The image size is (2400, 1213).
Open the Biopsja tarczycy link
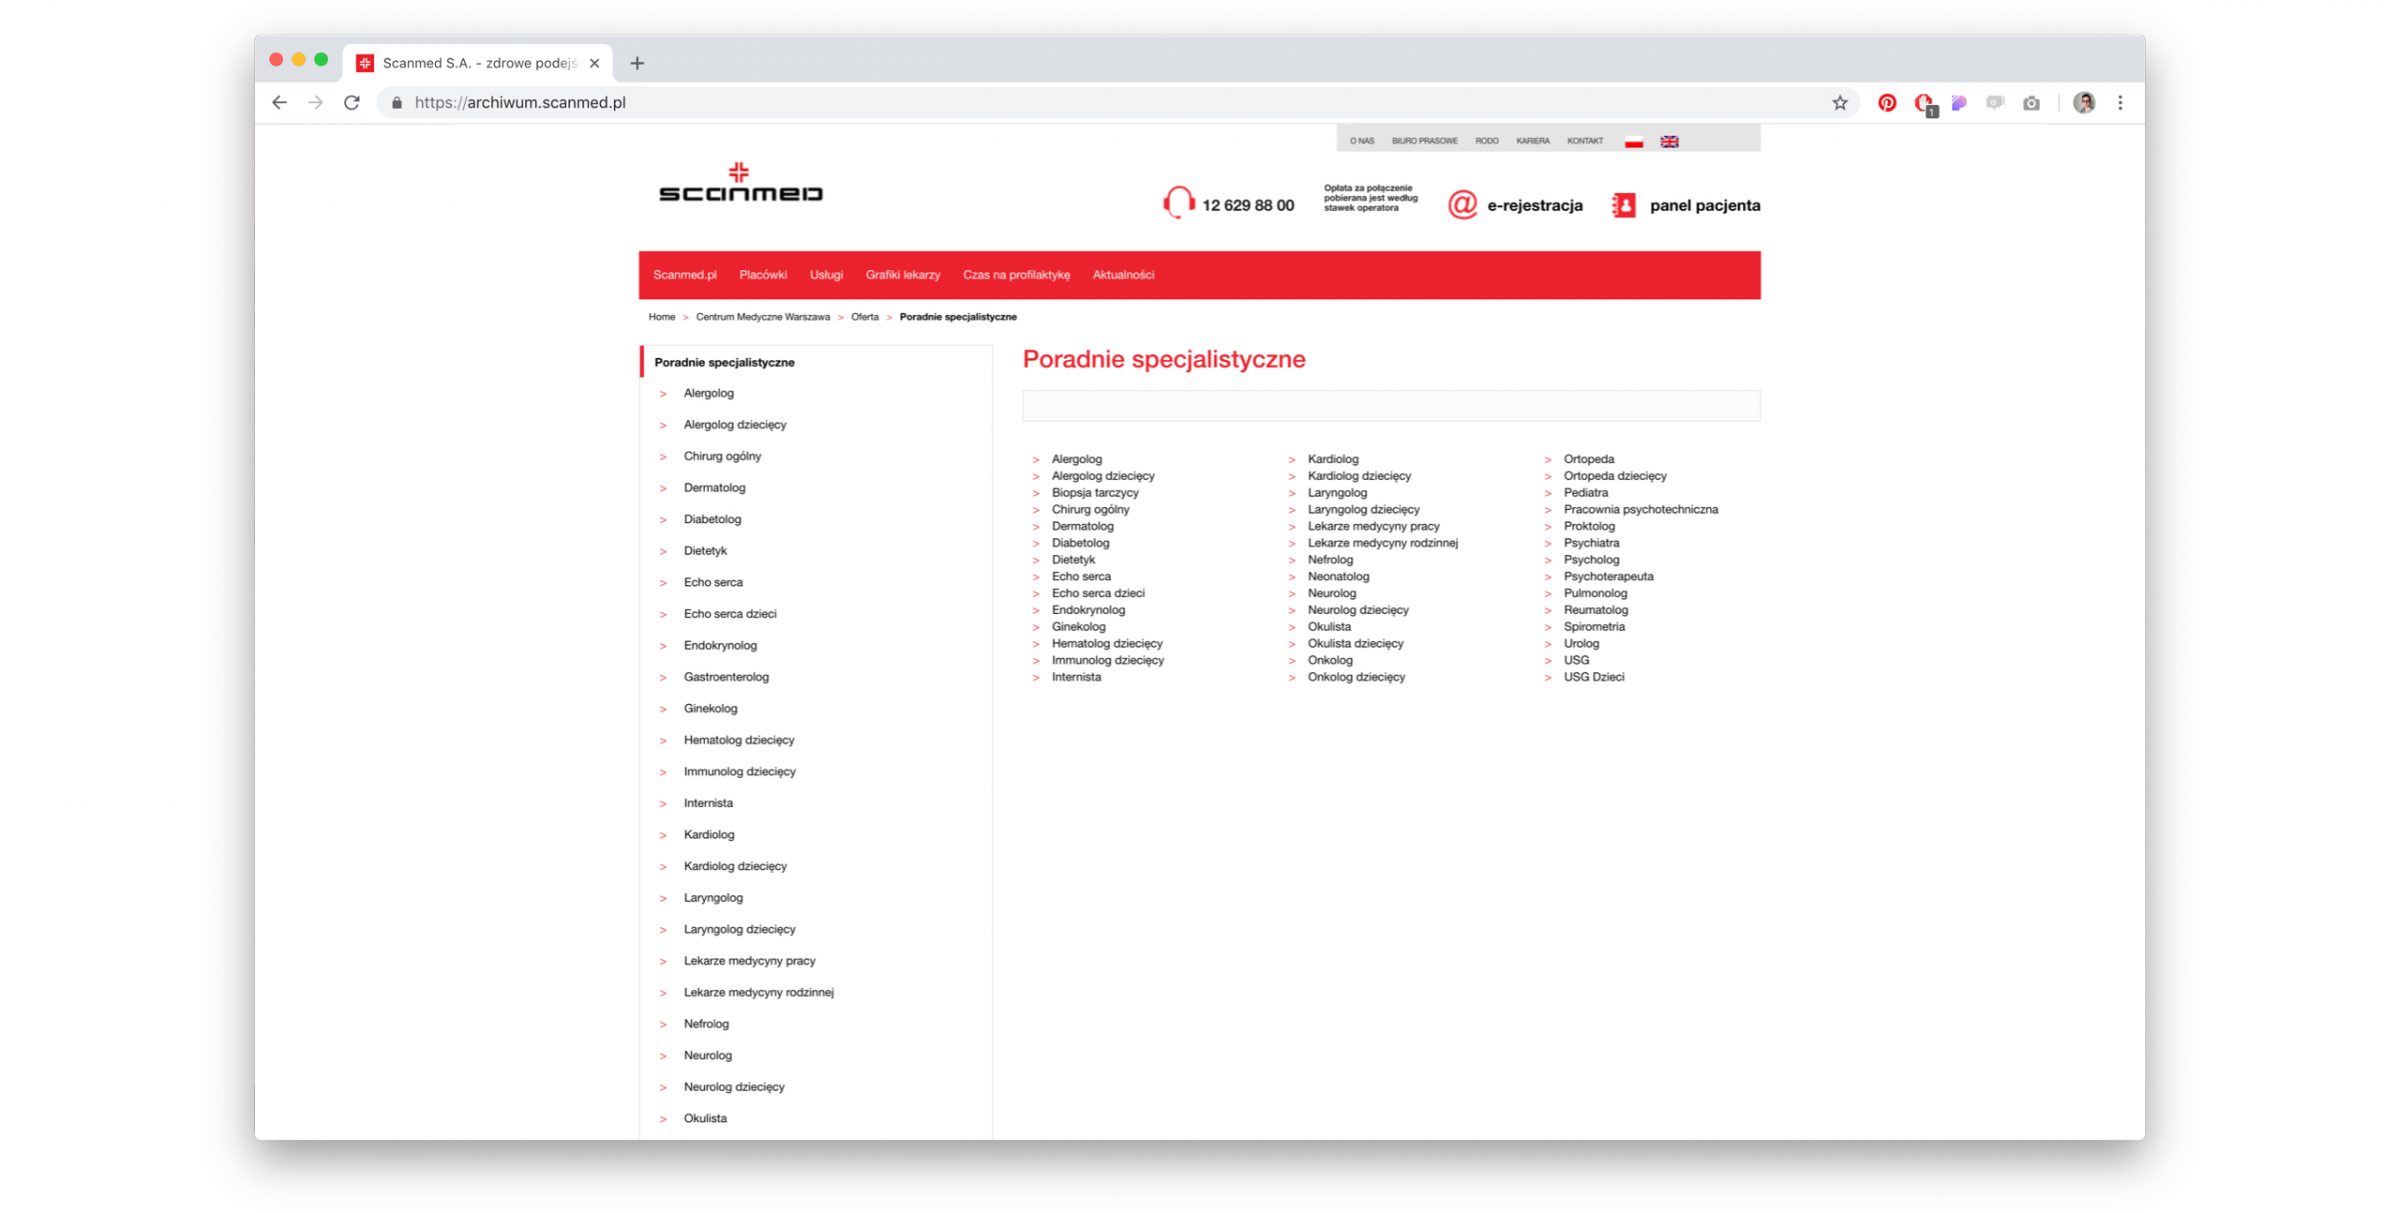tap(1095, 493)
